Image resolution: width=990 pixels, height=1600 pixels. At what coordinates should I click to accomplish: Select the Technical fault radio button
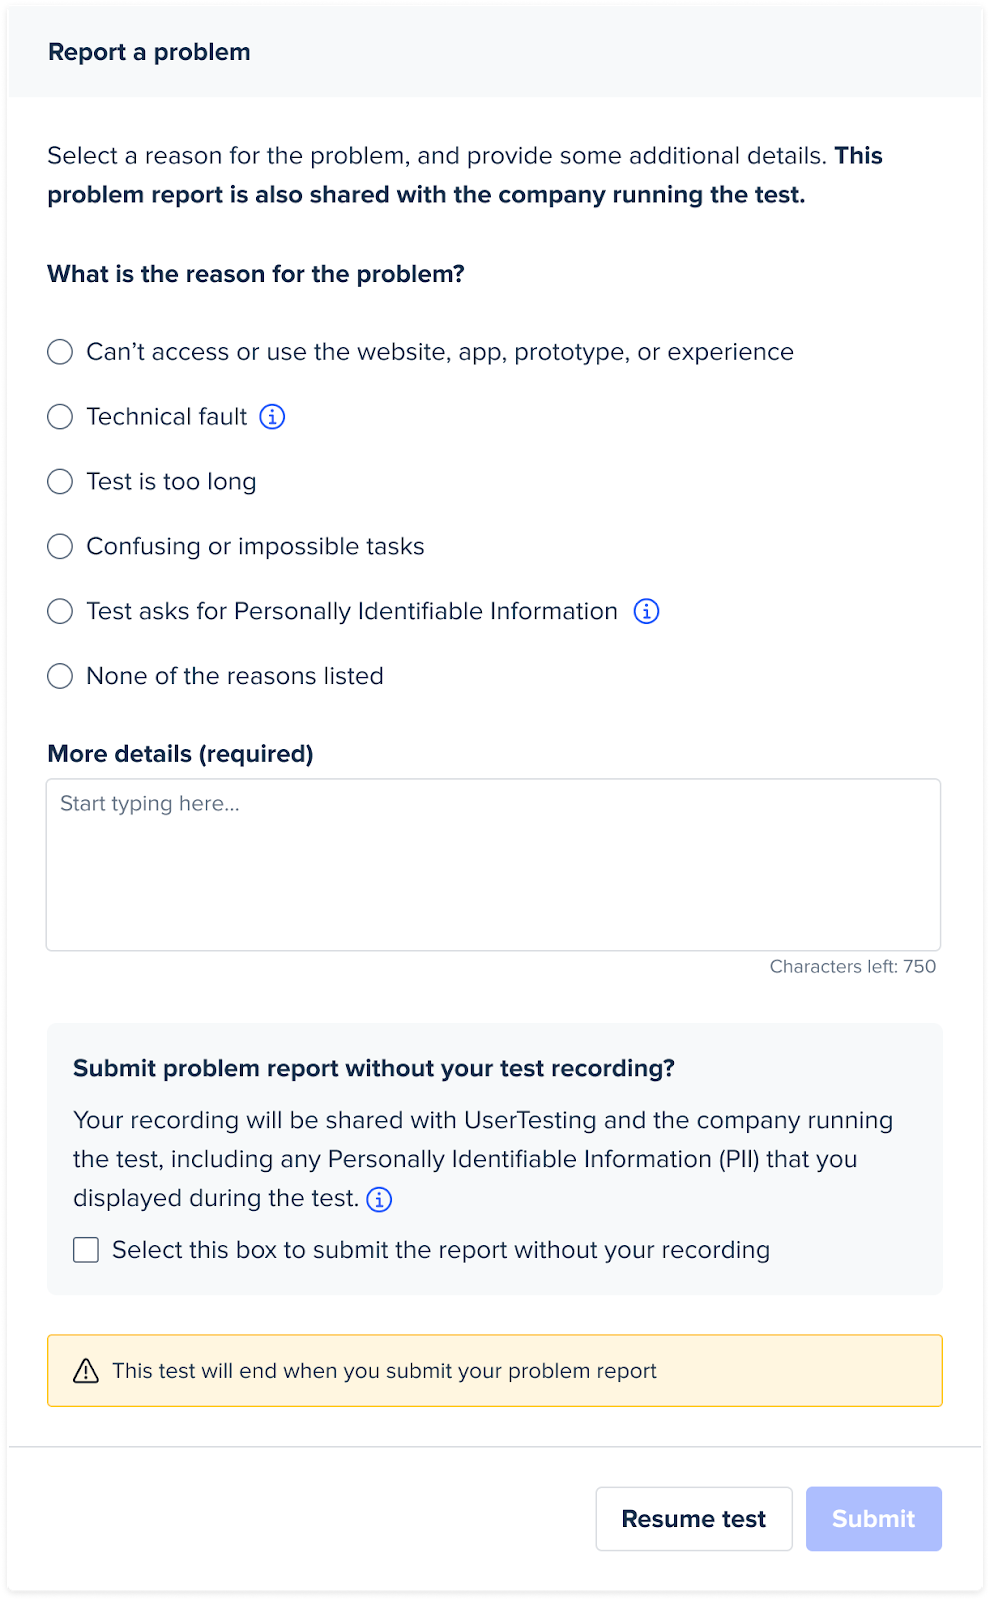coord(60,417)
